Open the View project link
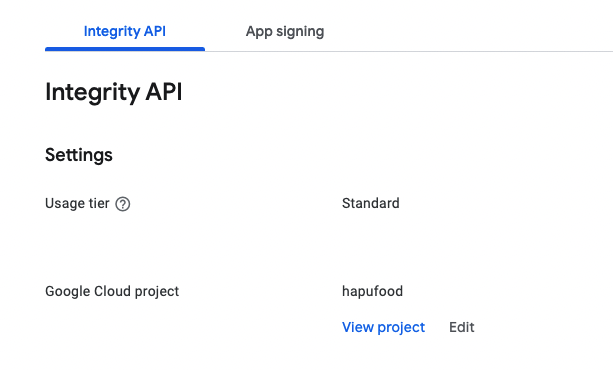 click(383, 327)
